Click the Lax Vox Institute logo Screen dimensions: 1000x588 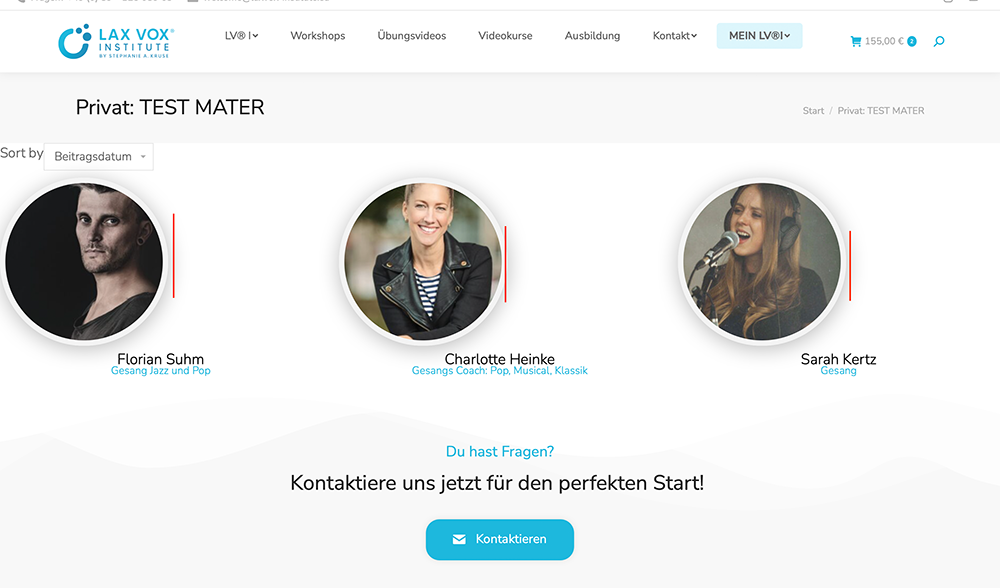pyautogui.click(x=116, y=41)
